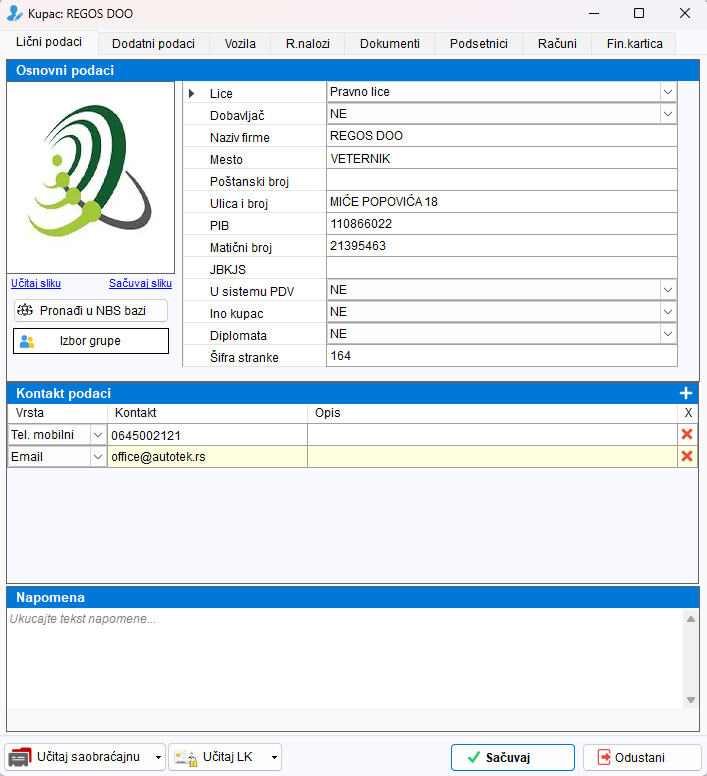Click the Učitaj sliku link
Viewport: 707px width, 776px height.
click(36, 284)
